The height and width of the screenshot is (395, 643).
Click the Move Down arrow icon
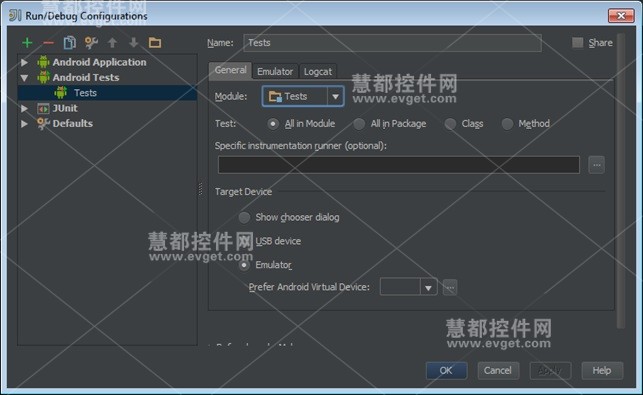(134, 42)
